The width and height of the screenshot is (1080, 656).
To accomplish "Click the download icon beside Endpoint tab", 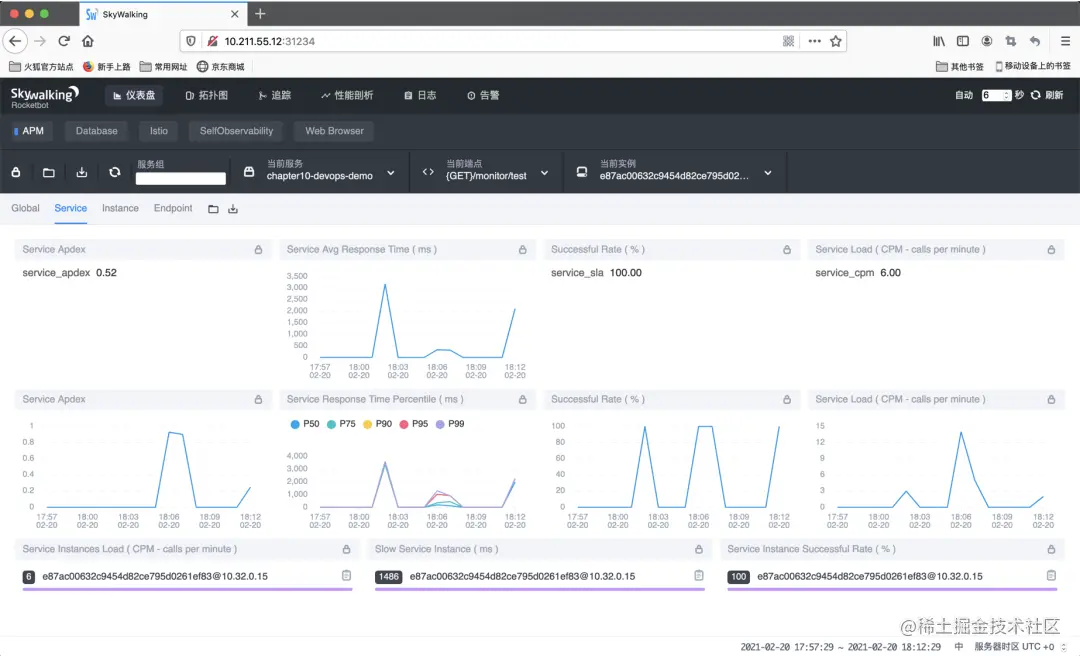I will point(233,209).
